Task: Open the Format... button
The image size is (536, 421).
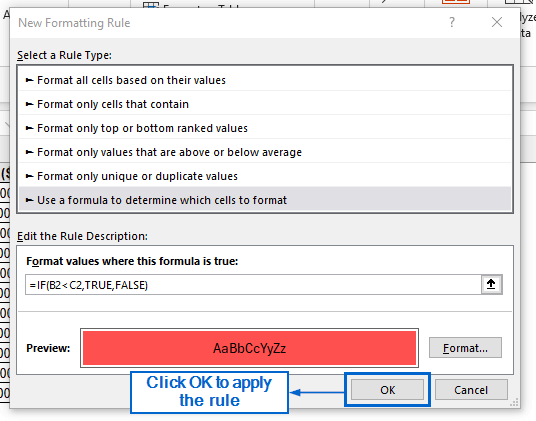Action: (465, 348)
